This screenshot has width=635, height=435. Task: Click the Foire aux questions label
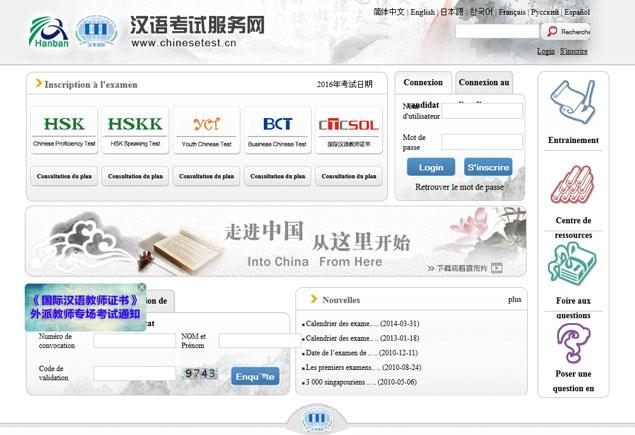(573, 308)
